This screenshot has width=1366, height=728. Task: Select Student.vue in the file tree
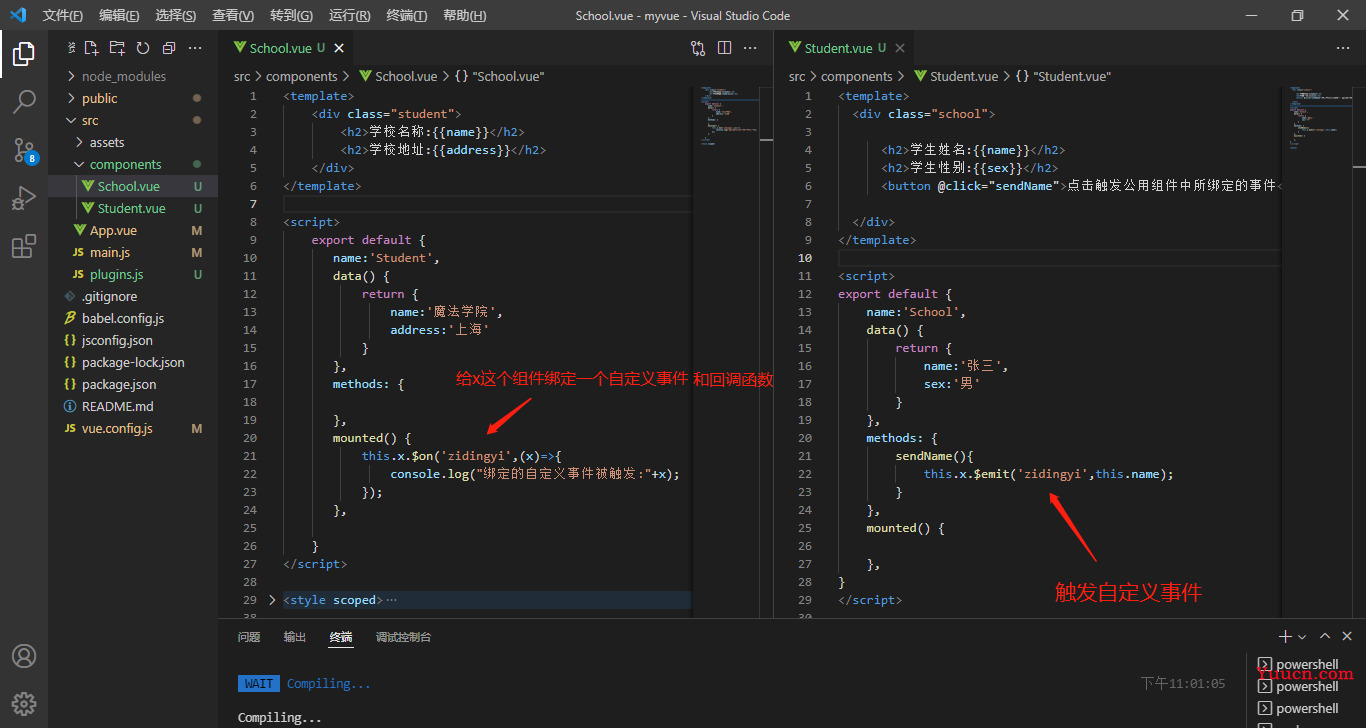[x=133, y=208]
